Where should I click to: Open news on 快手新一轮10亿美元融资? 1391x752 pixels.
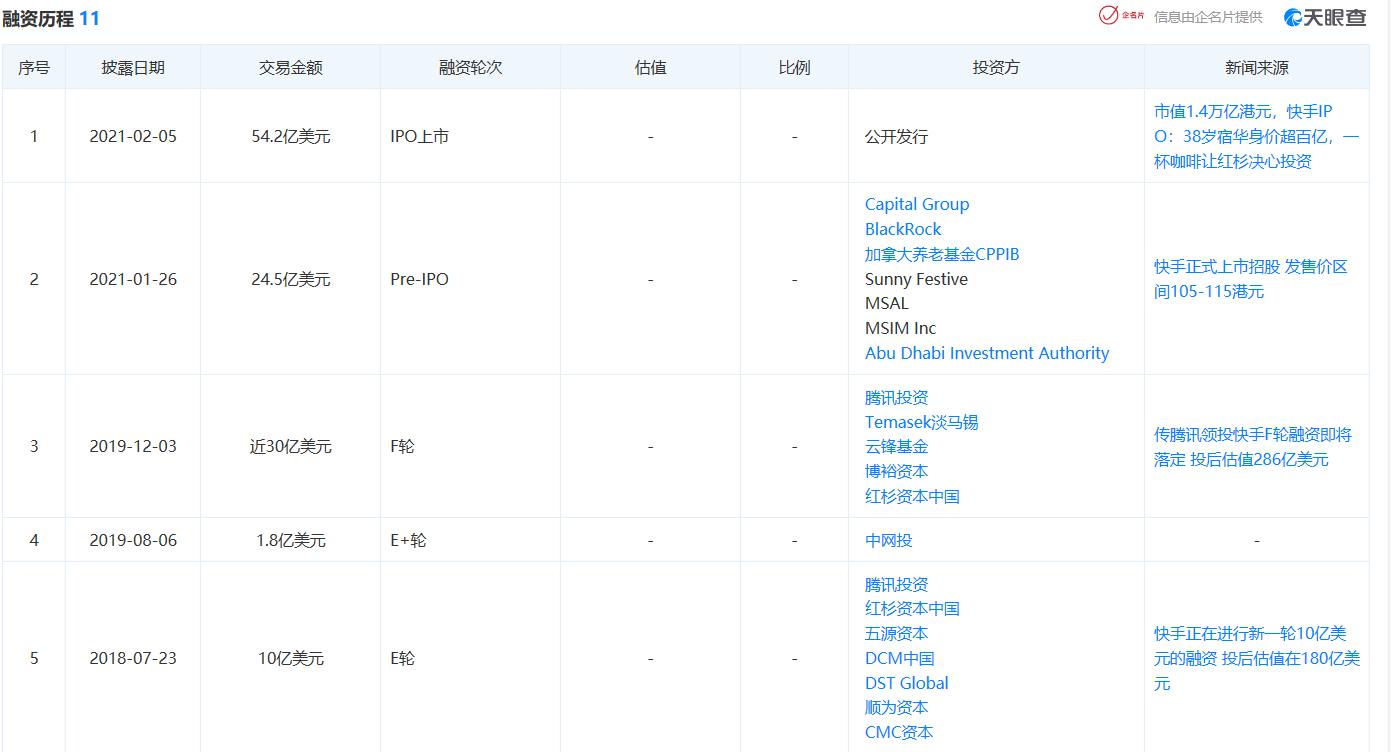(x=1257, y=658)
